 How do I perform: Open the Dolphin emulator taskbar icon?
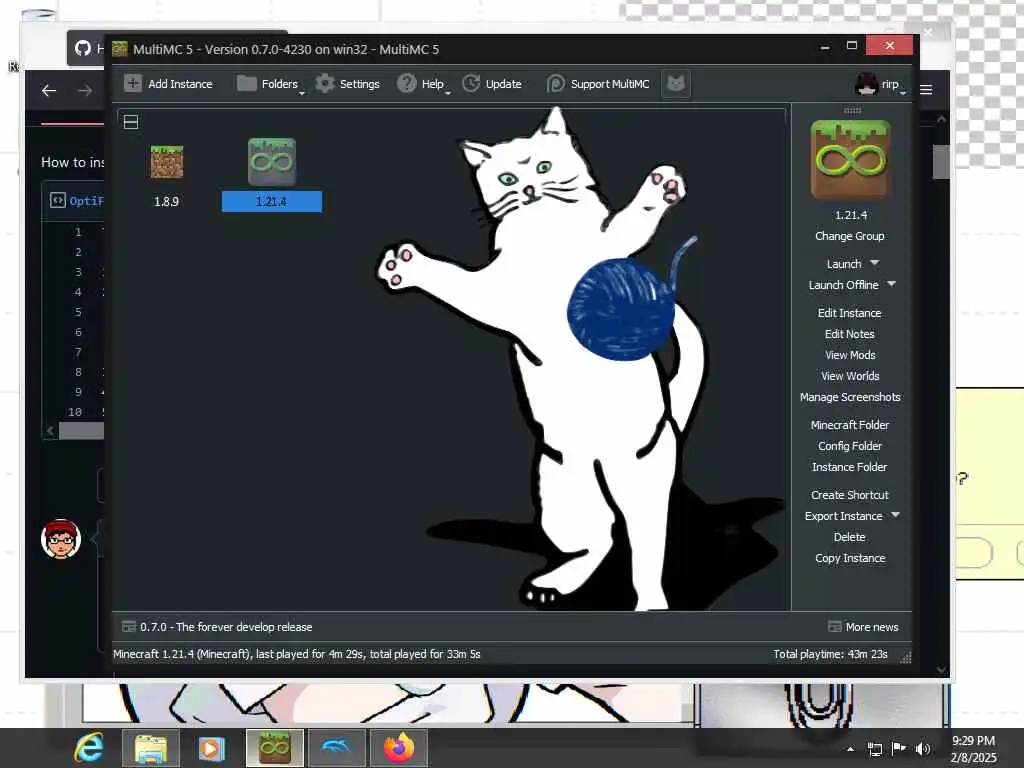click(x=336, y=748)
